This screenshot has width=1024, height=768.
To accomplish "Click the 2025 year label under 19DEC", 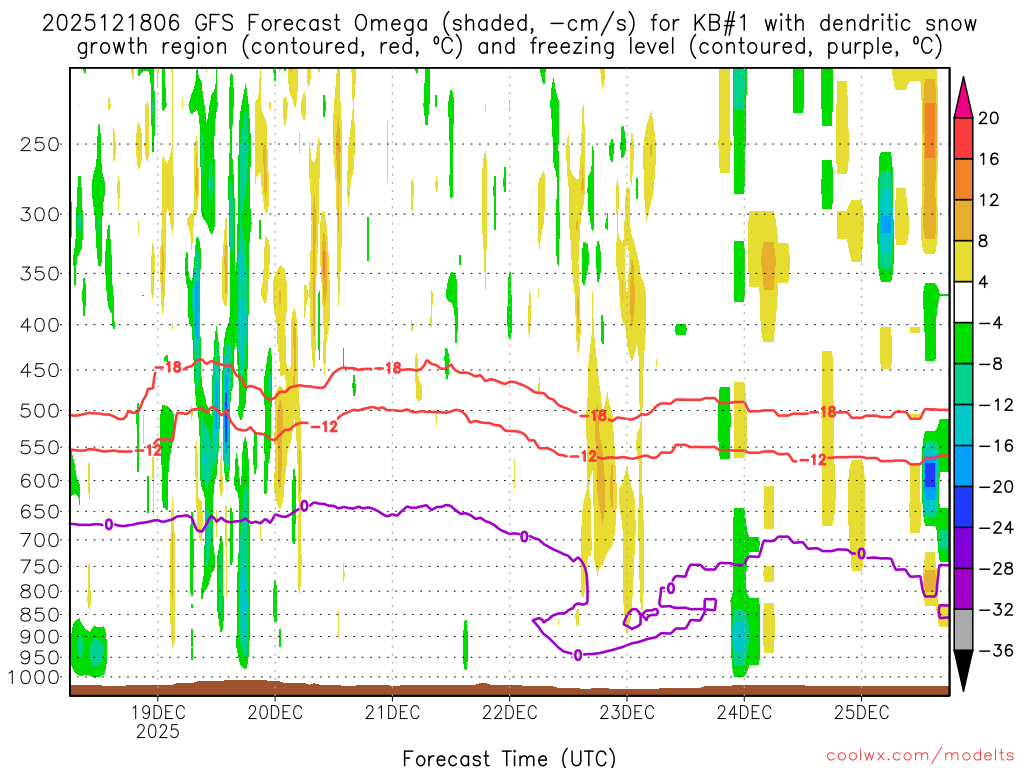I will click(157, 732).
